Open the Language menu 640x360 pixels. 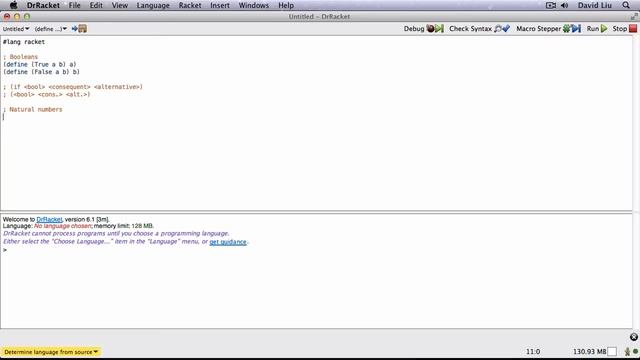[153, 5]
